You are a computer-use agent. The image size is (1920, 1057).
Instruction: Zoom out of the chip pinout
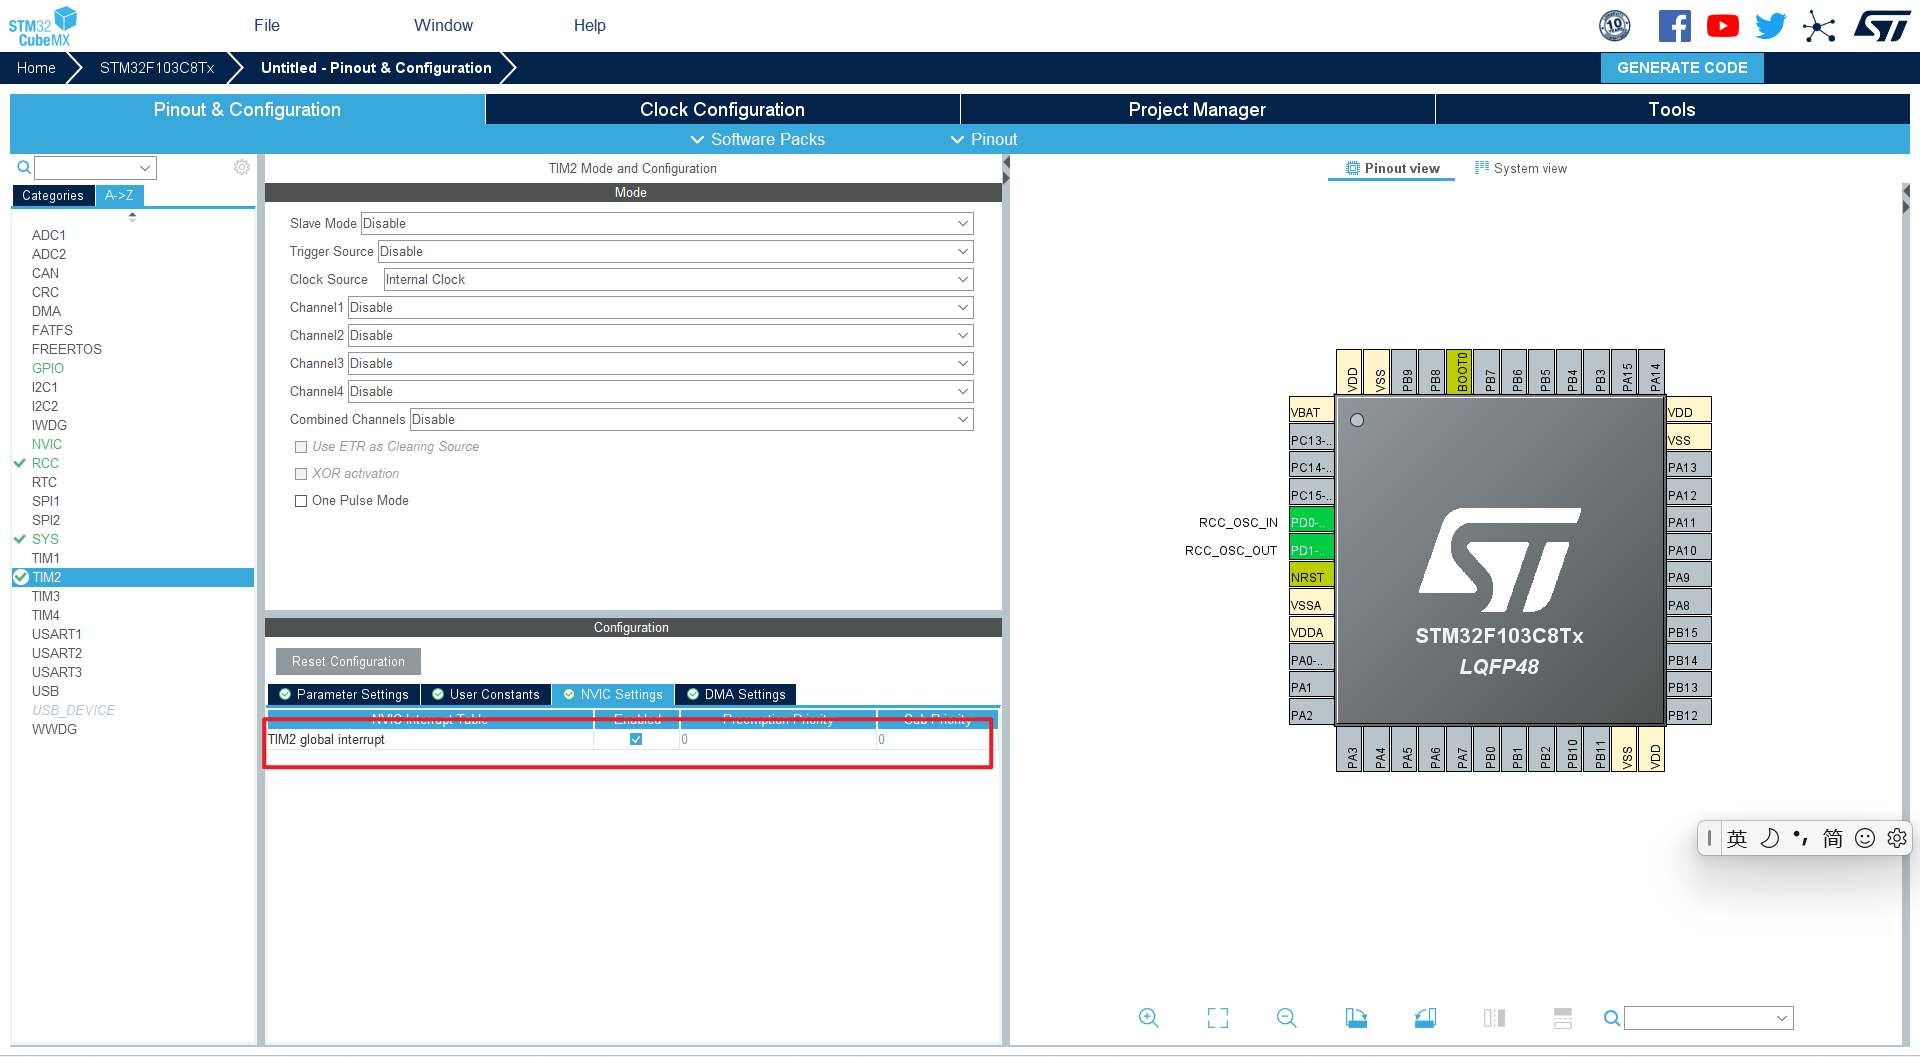1287,1018
